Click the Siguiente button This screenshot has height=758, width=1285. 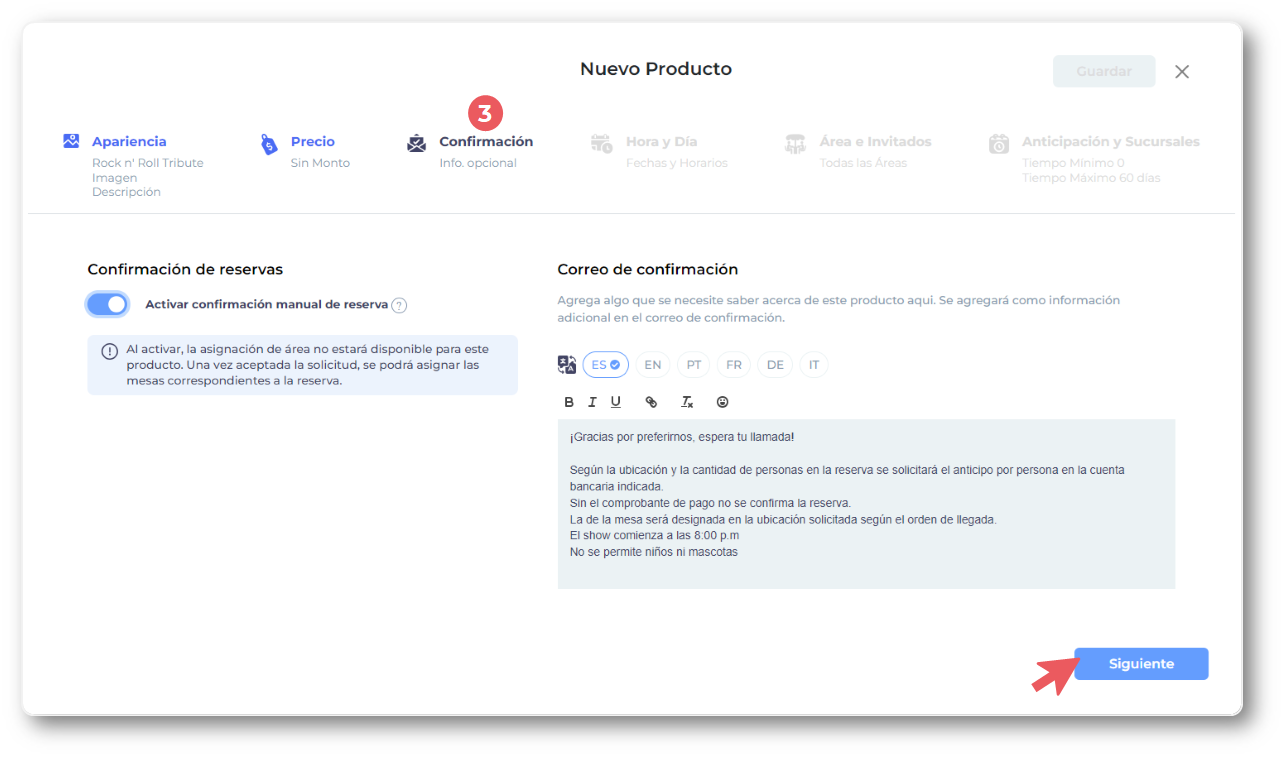coord(1141,664)
